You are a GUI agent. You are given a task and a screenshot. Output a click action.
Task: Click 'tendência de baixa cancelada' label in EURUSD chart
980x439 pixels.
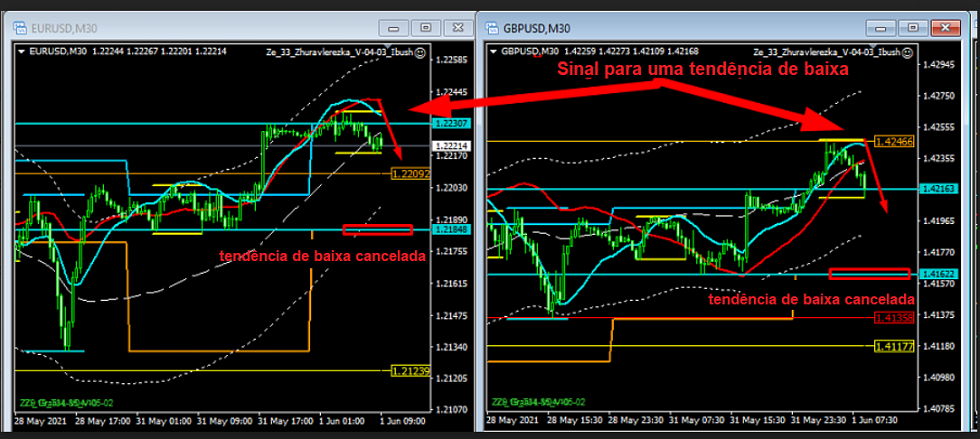[322, 256]
